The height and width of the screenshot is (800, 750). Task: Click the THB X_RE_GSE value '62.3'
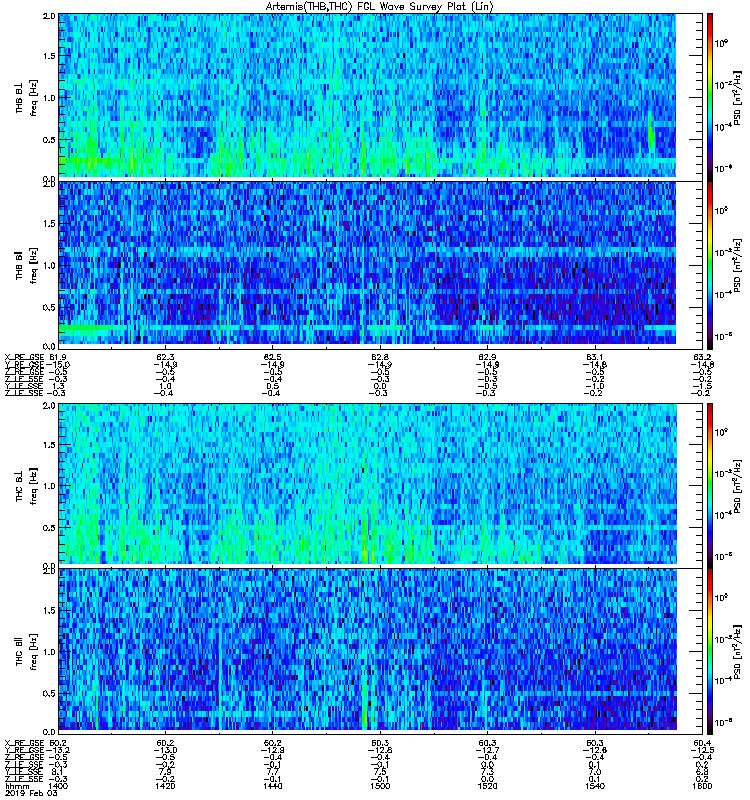(166, 357)
